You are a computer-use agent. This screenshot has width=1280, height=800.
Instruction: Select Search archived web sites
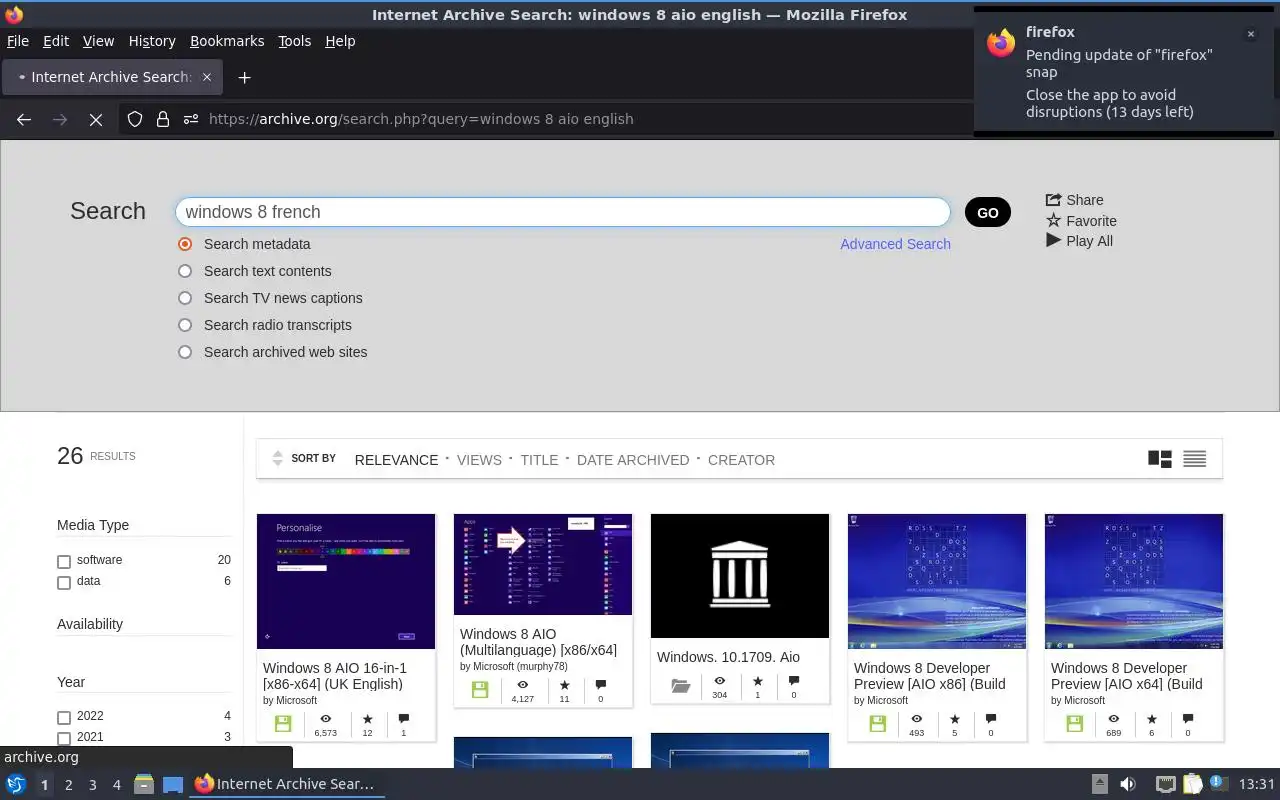(x=185, y=352)
